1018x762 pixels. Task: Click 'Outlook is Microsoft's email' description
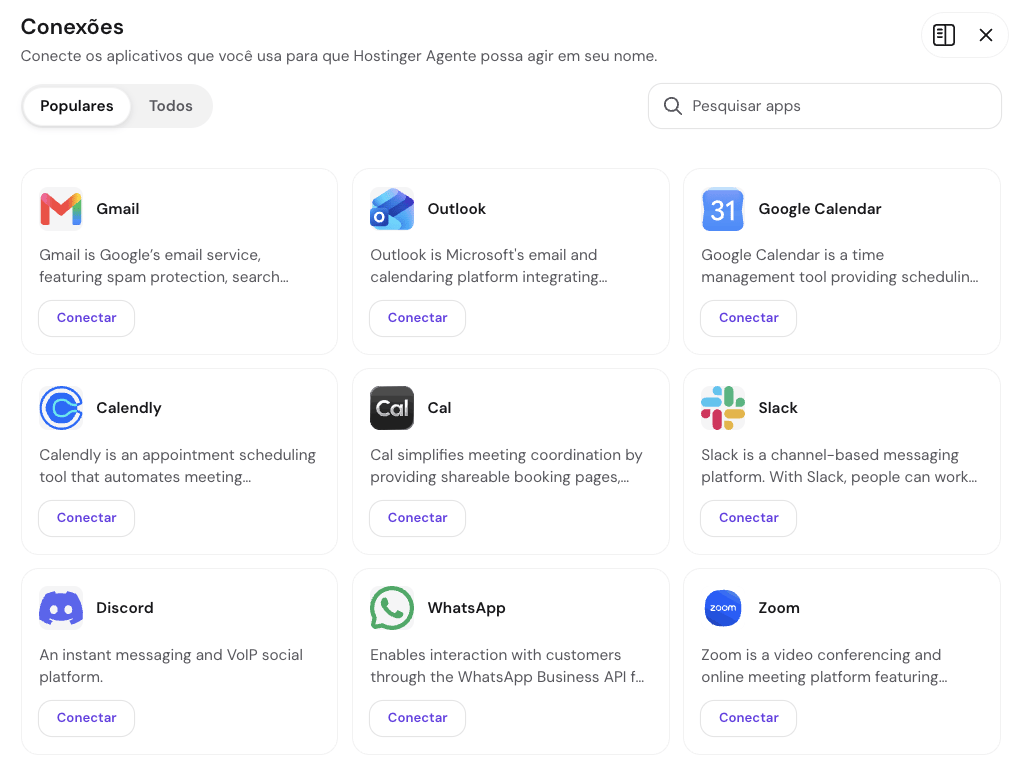coord(489,266)
